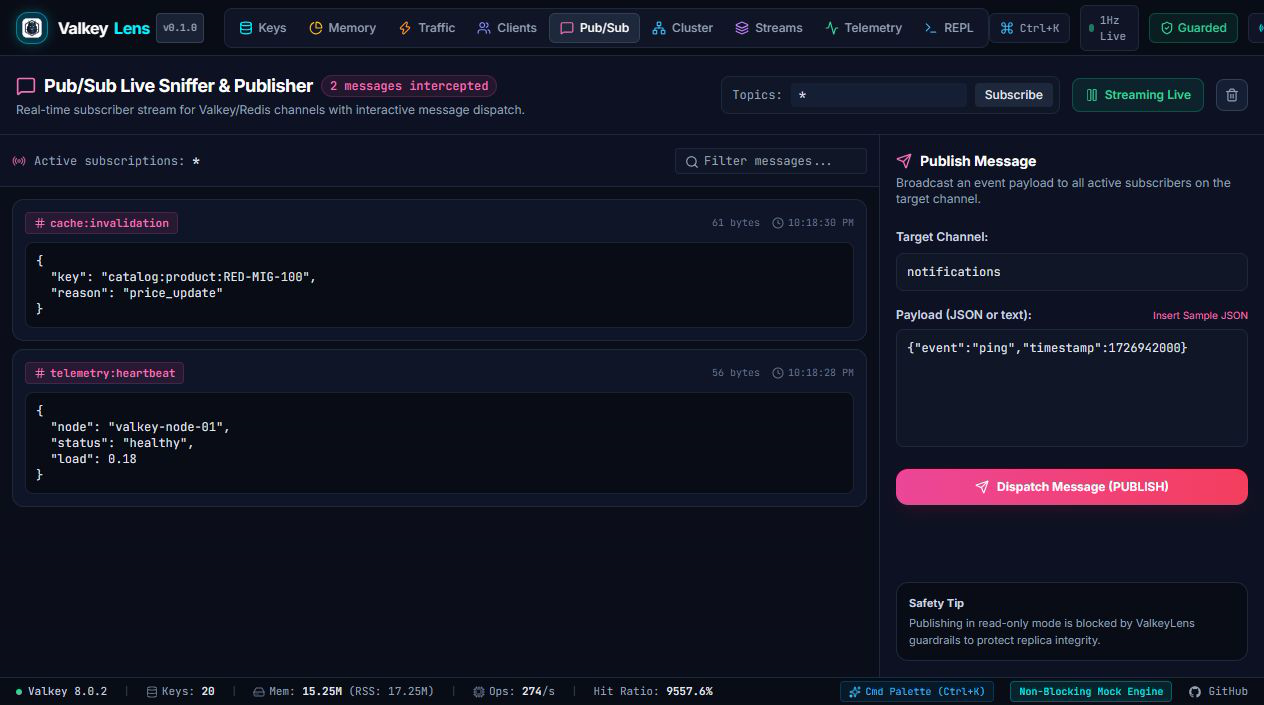Toggle the 1Hz Live refresh indicator
Image resolution: width=1264 pixels, height=705 pixels.
(1108, 28)
